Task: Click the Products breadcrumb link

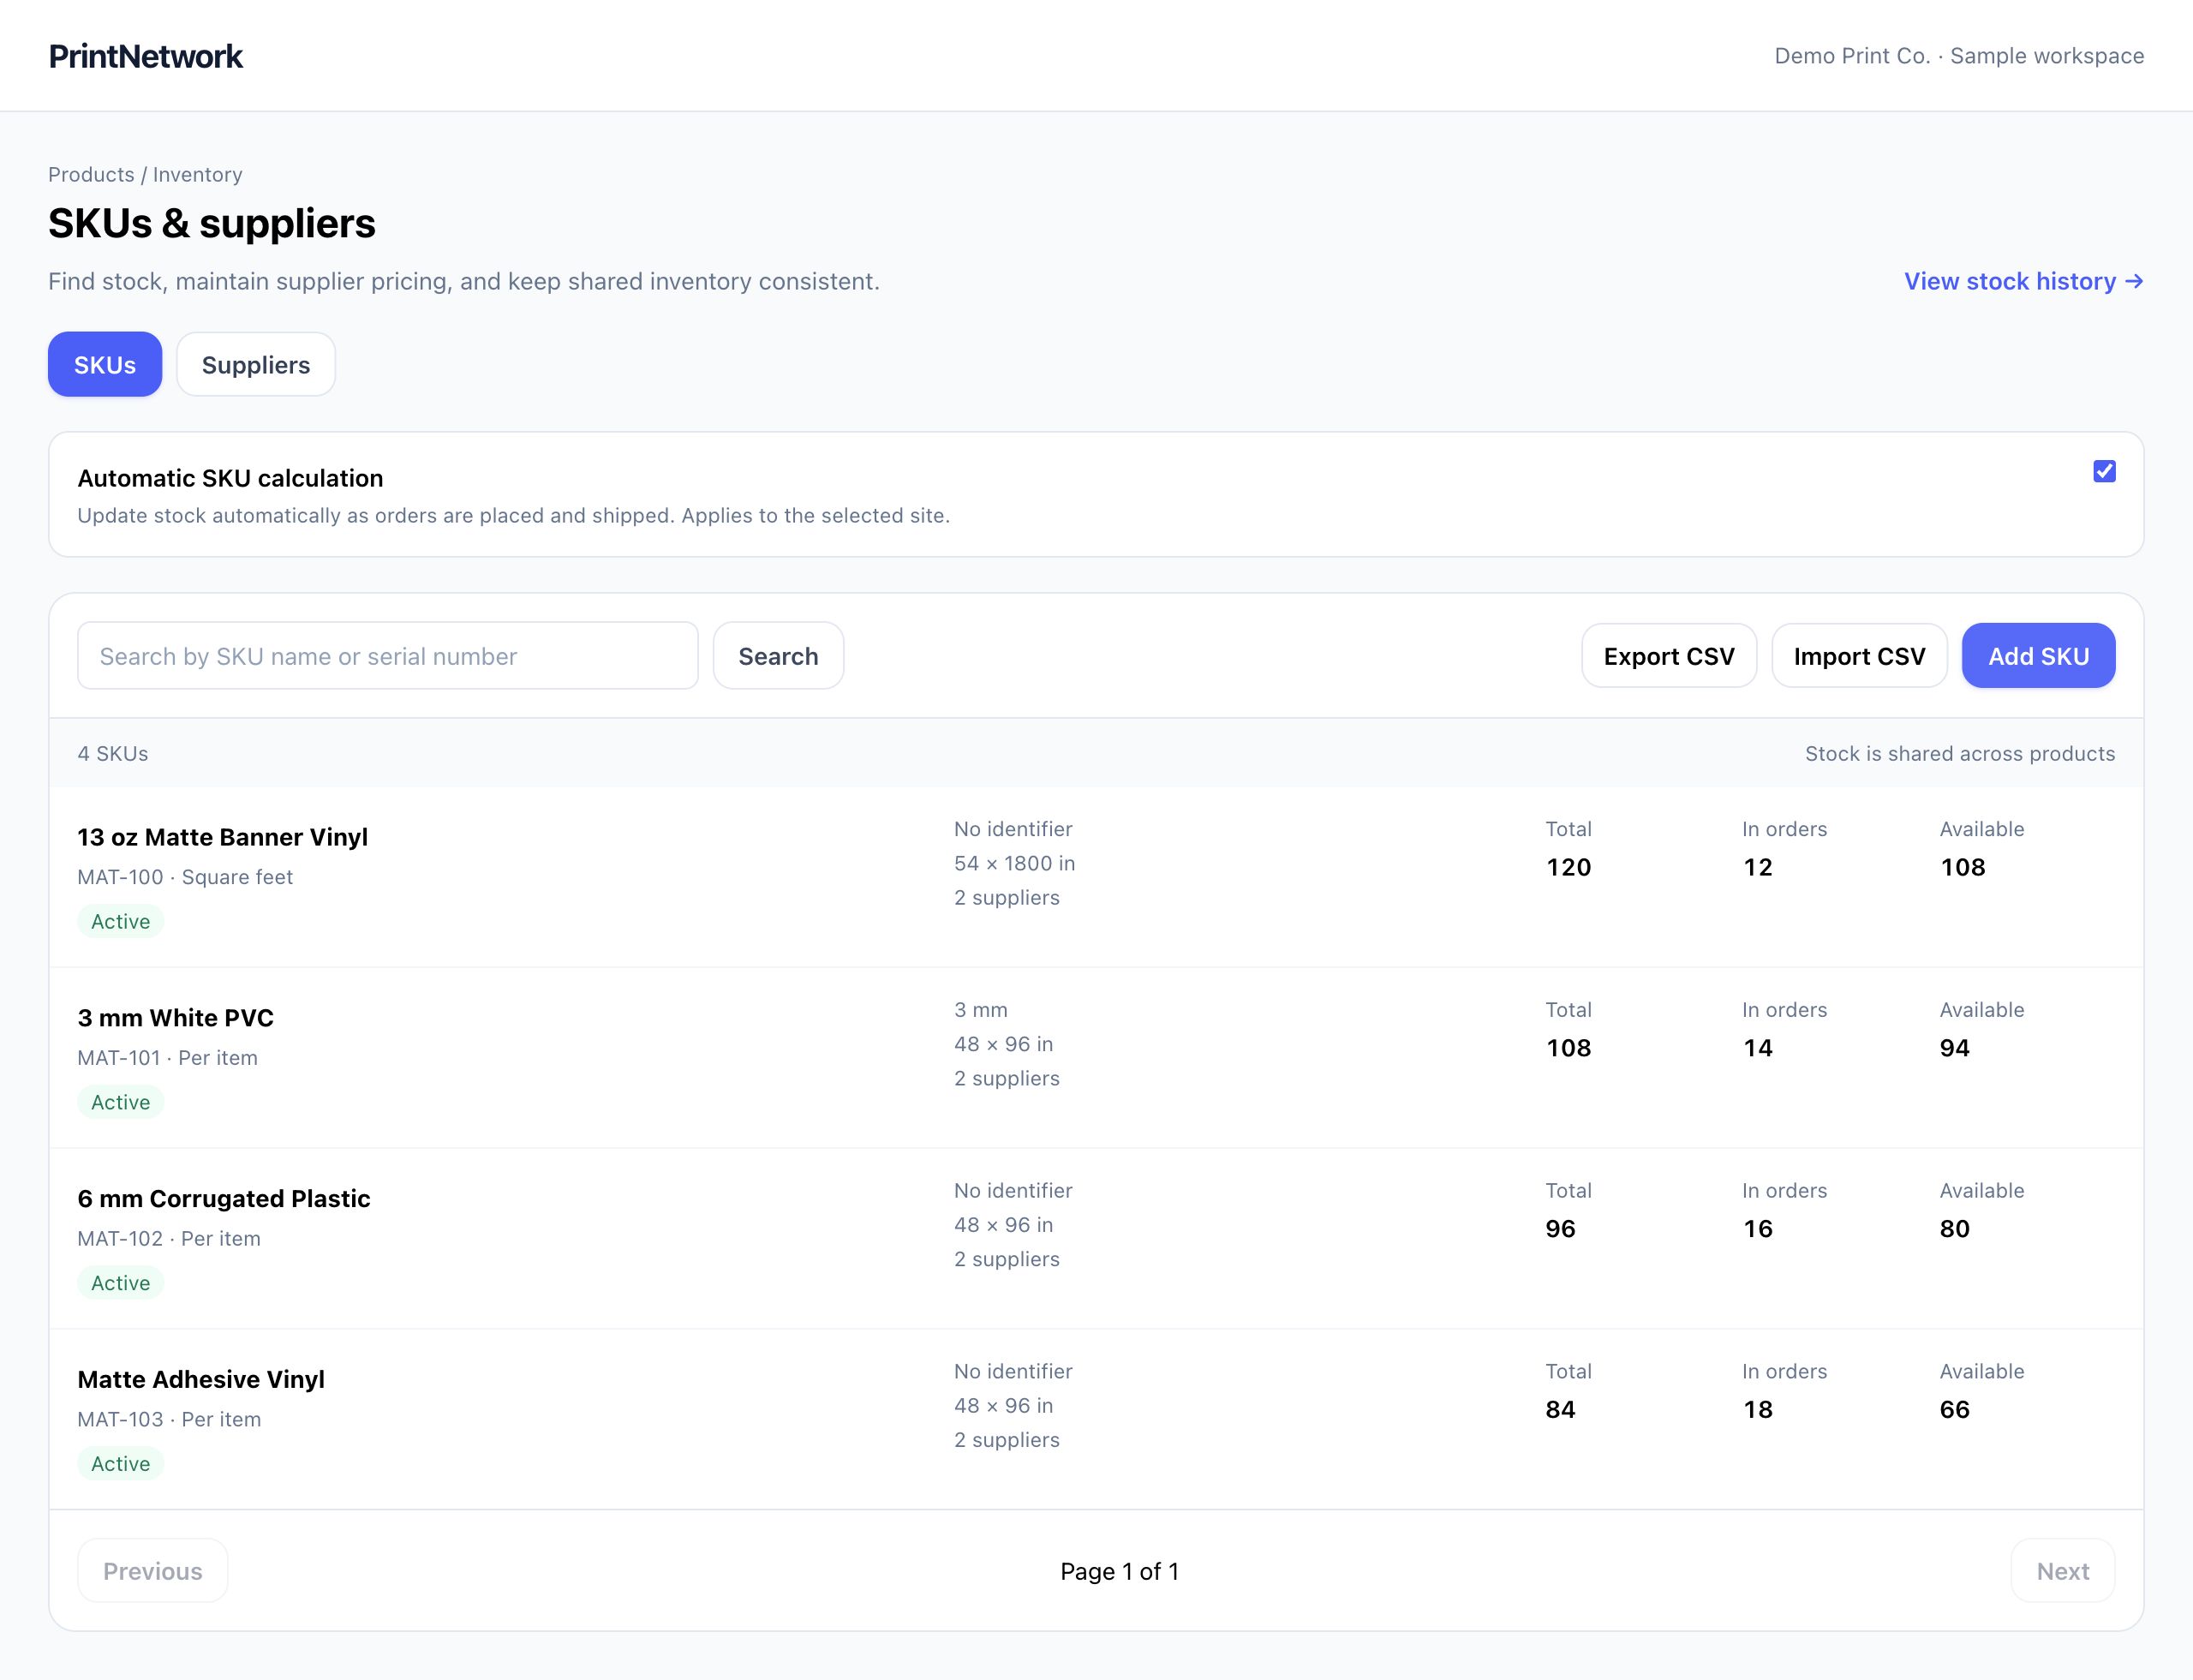Action: 91,174
